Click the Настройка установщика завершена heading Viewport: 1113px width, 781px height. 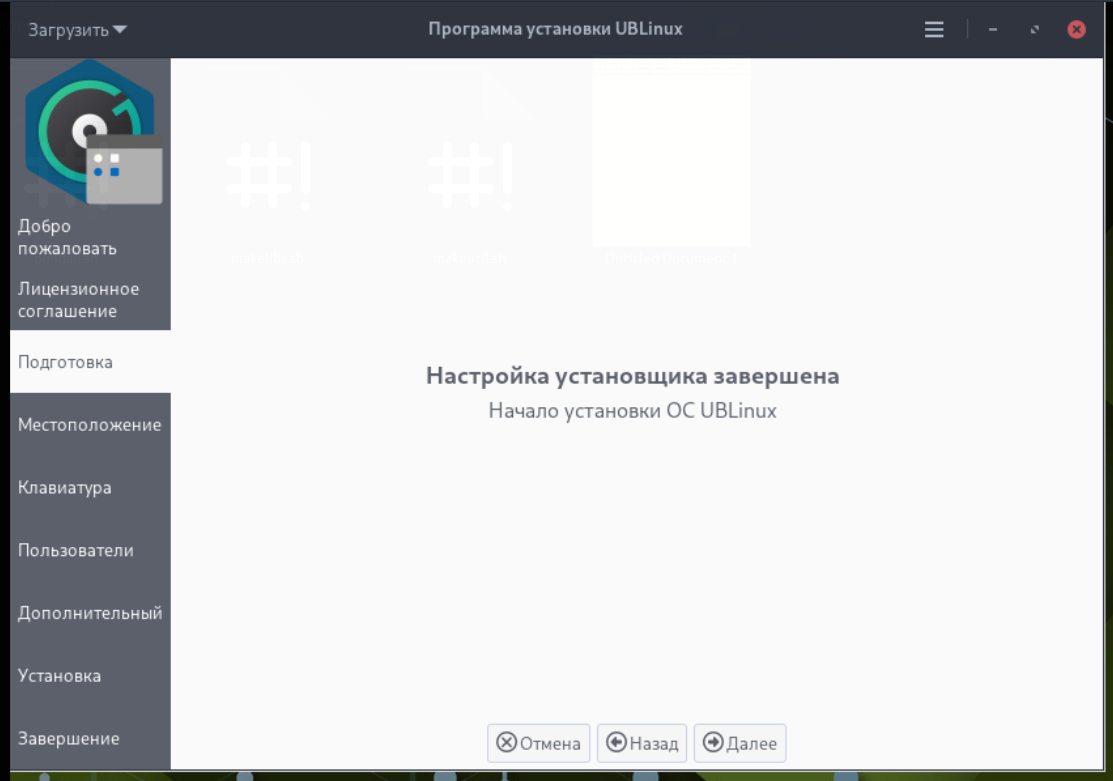click(x=632, y=376)
